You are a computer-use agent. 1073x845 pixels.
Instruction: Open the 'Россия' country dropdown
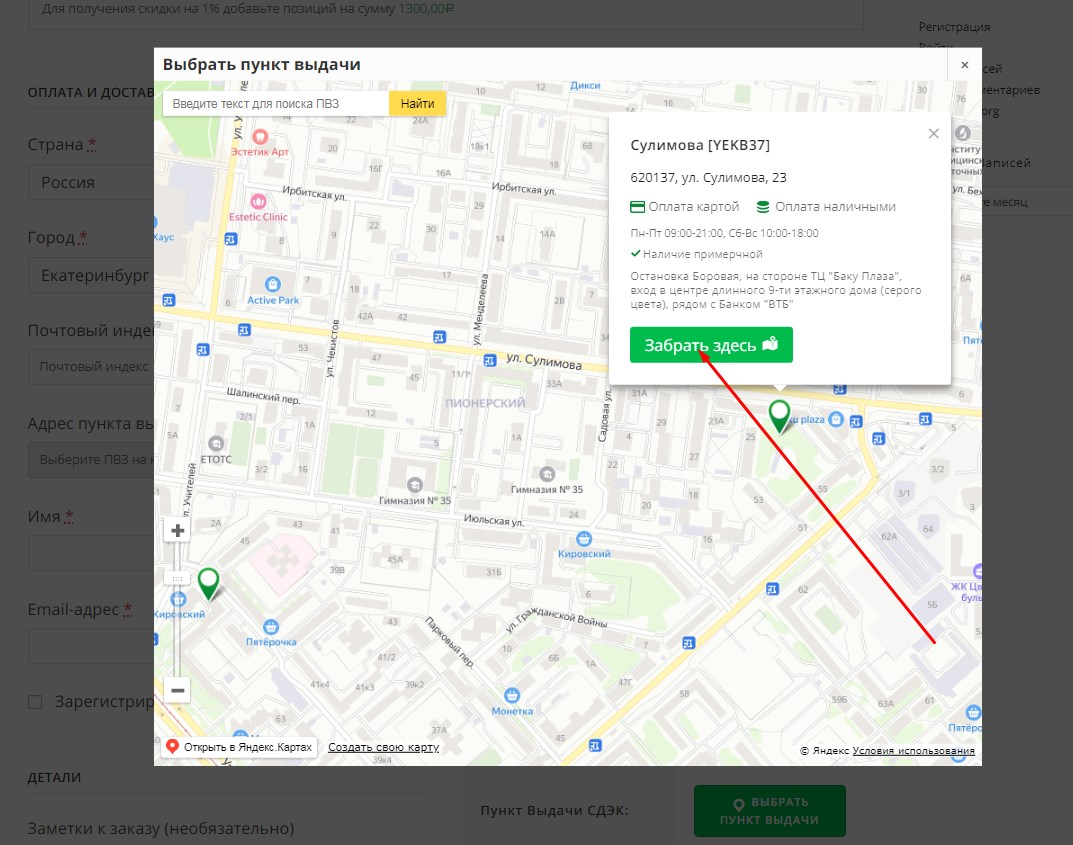click(90, 182)
